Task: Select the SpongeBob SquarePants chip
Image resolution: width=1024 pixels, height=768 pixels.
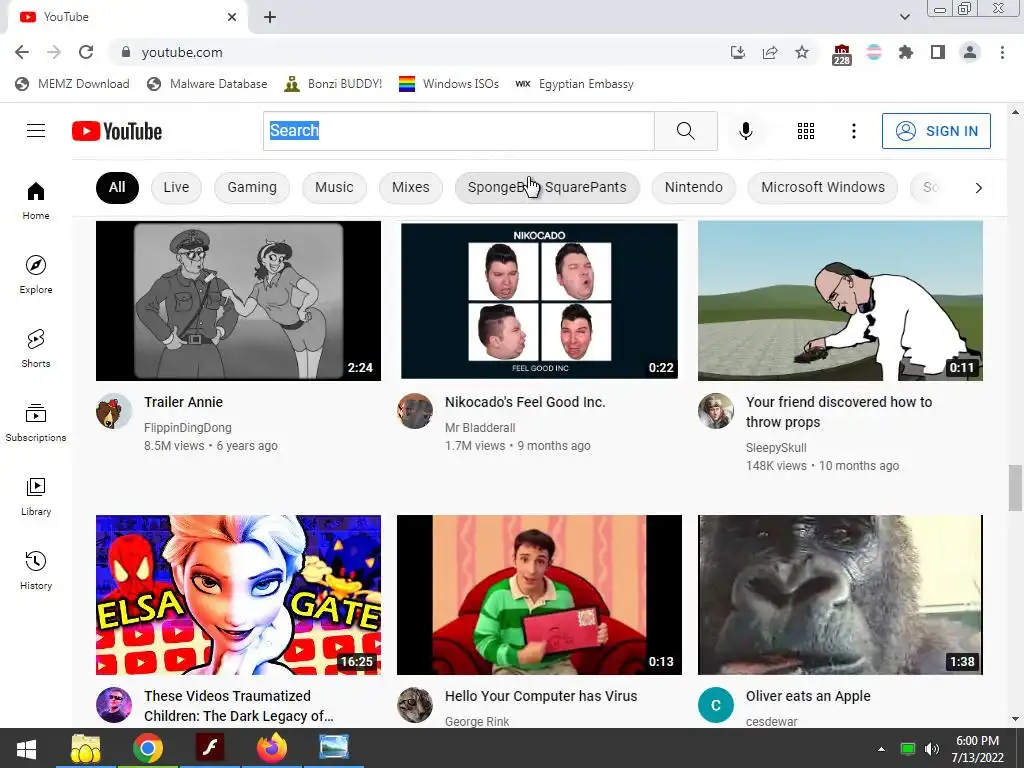Action: point(547,187)
